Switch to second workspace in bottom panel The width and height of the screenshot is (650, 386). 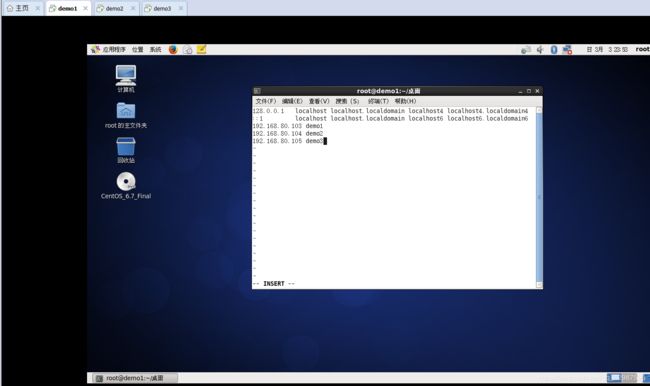click(x=629, y=378)
